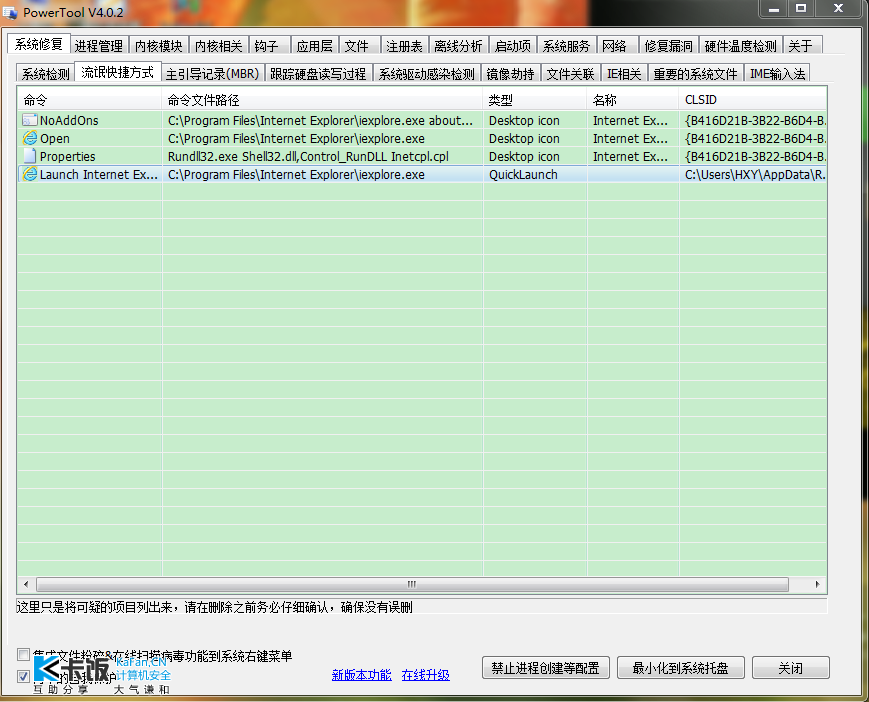Image resolution: width=869 pixels, height=702 pixels.
Task: Switch to the 系统驱动感染检测 sub-tab
Action: point(426,74)
